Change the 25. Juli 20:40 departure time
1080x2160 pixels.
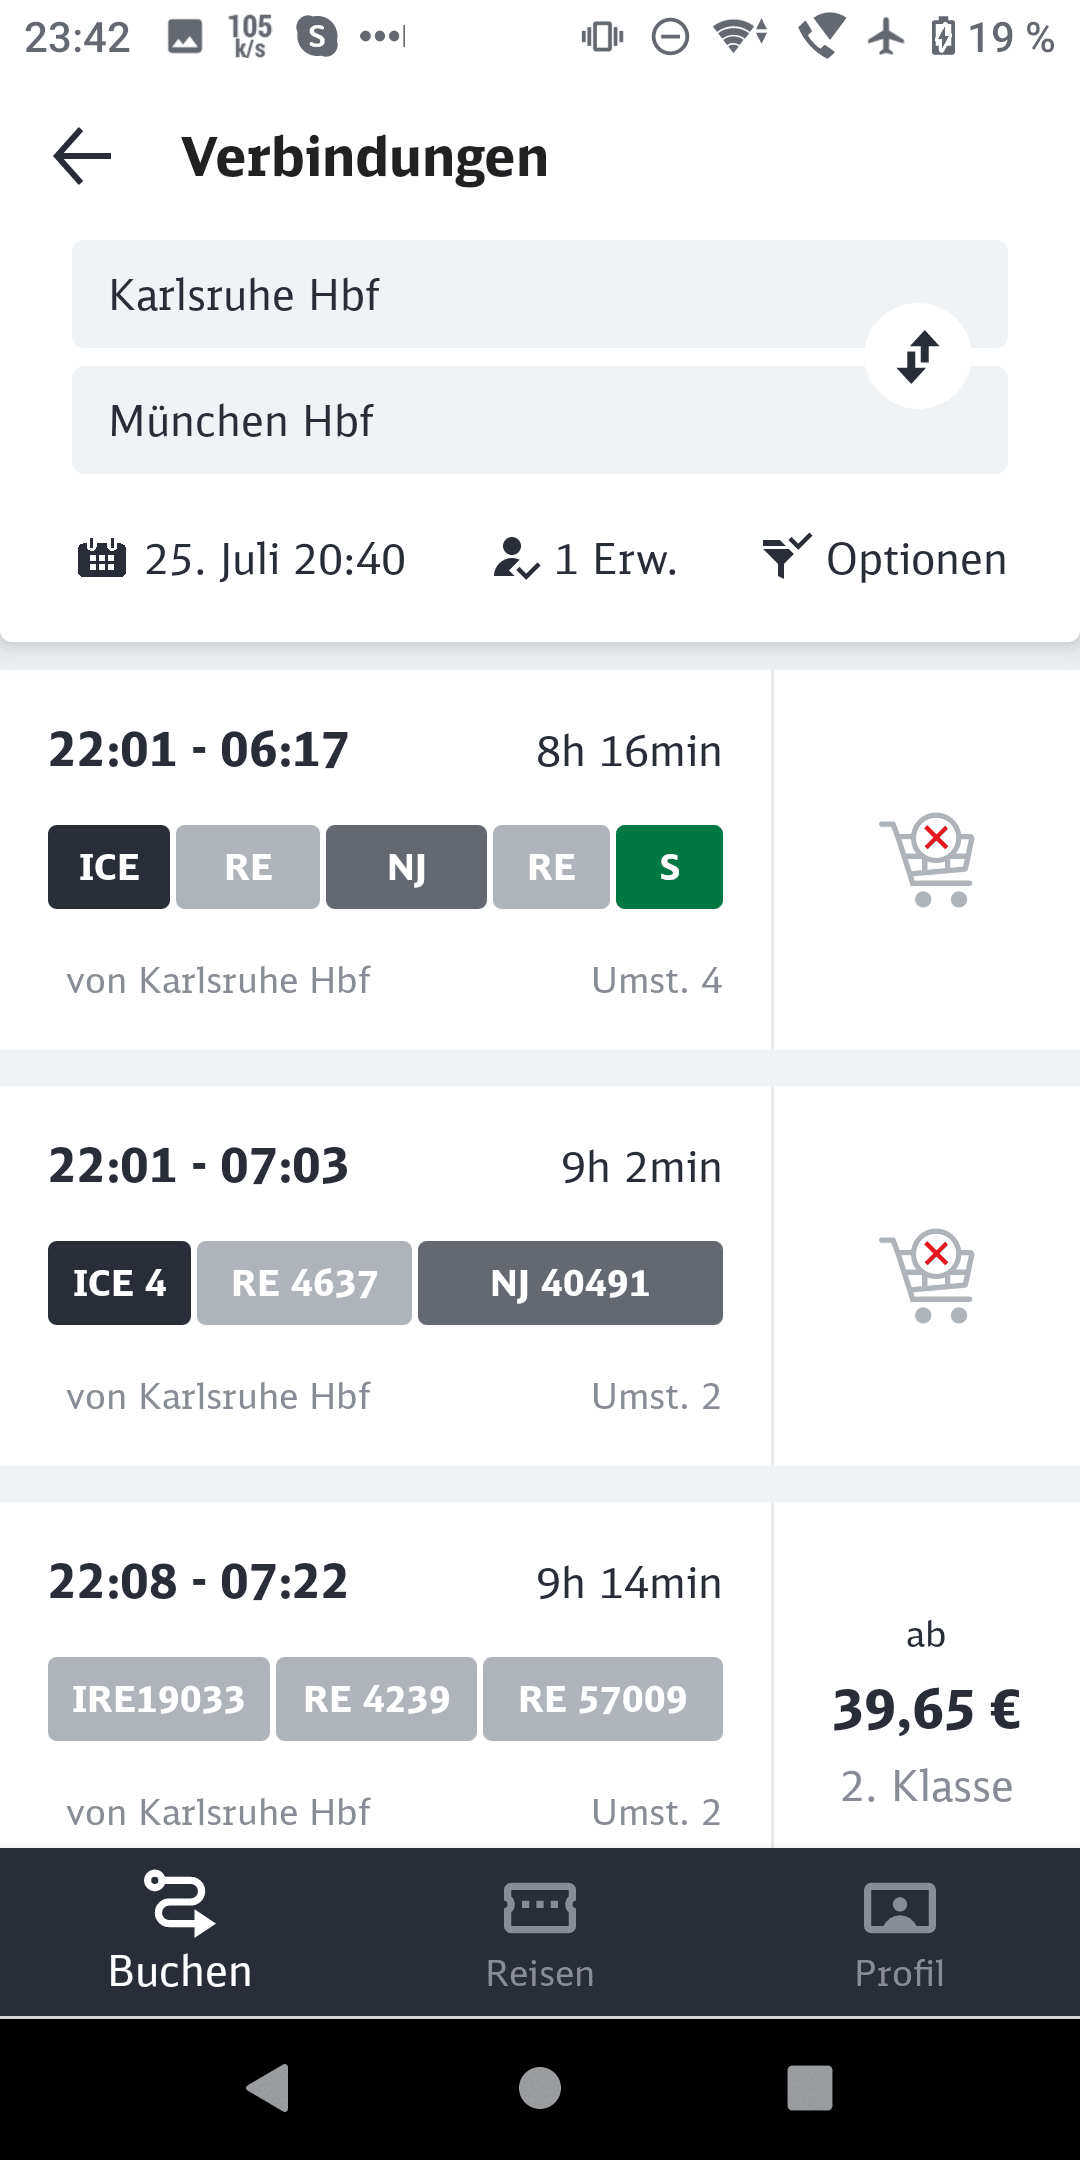[x=274, y=560]
